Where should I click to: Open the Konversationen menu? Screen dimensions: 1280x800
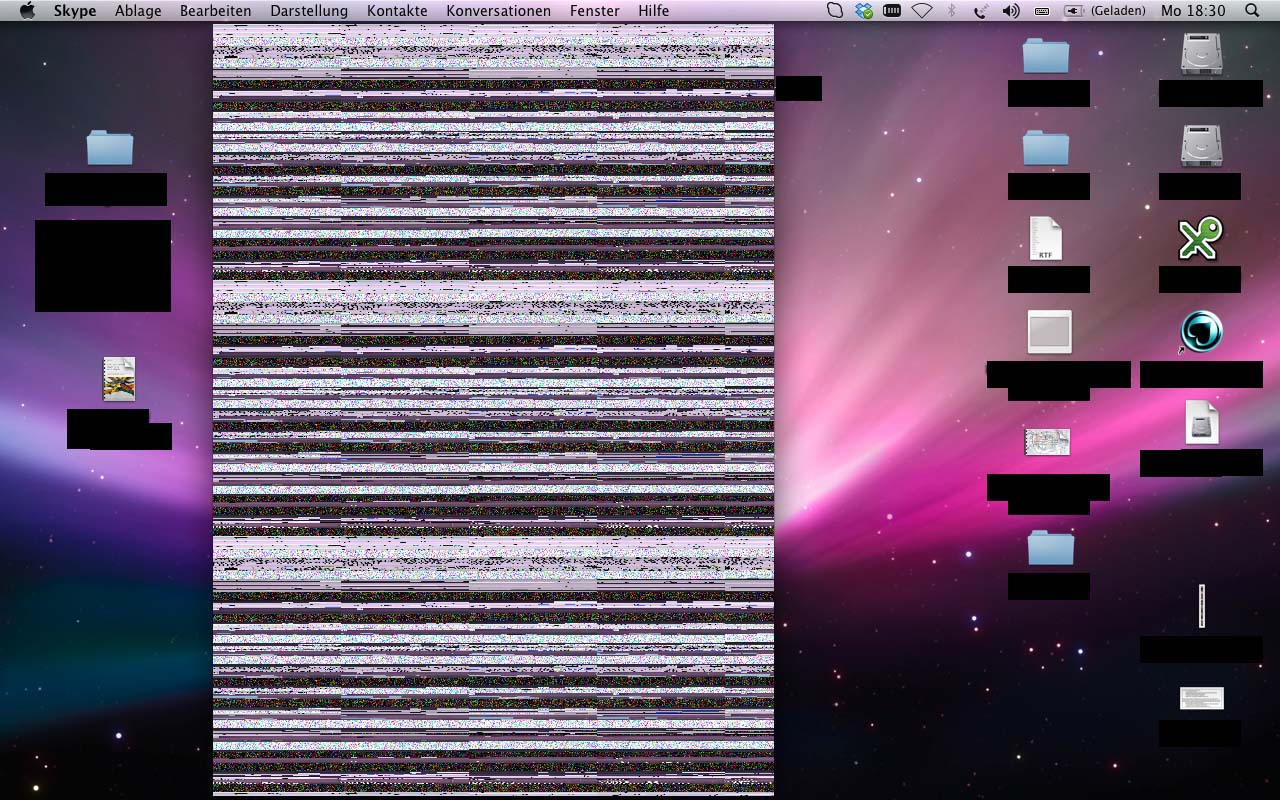pos(498,10)
